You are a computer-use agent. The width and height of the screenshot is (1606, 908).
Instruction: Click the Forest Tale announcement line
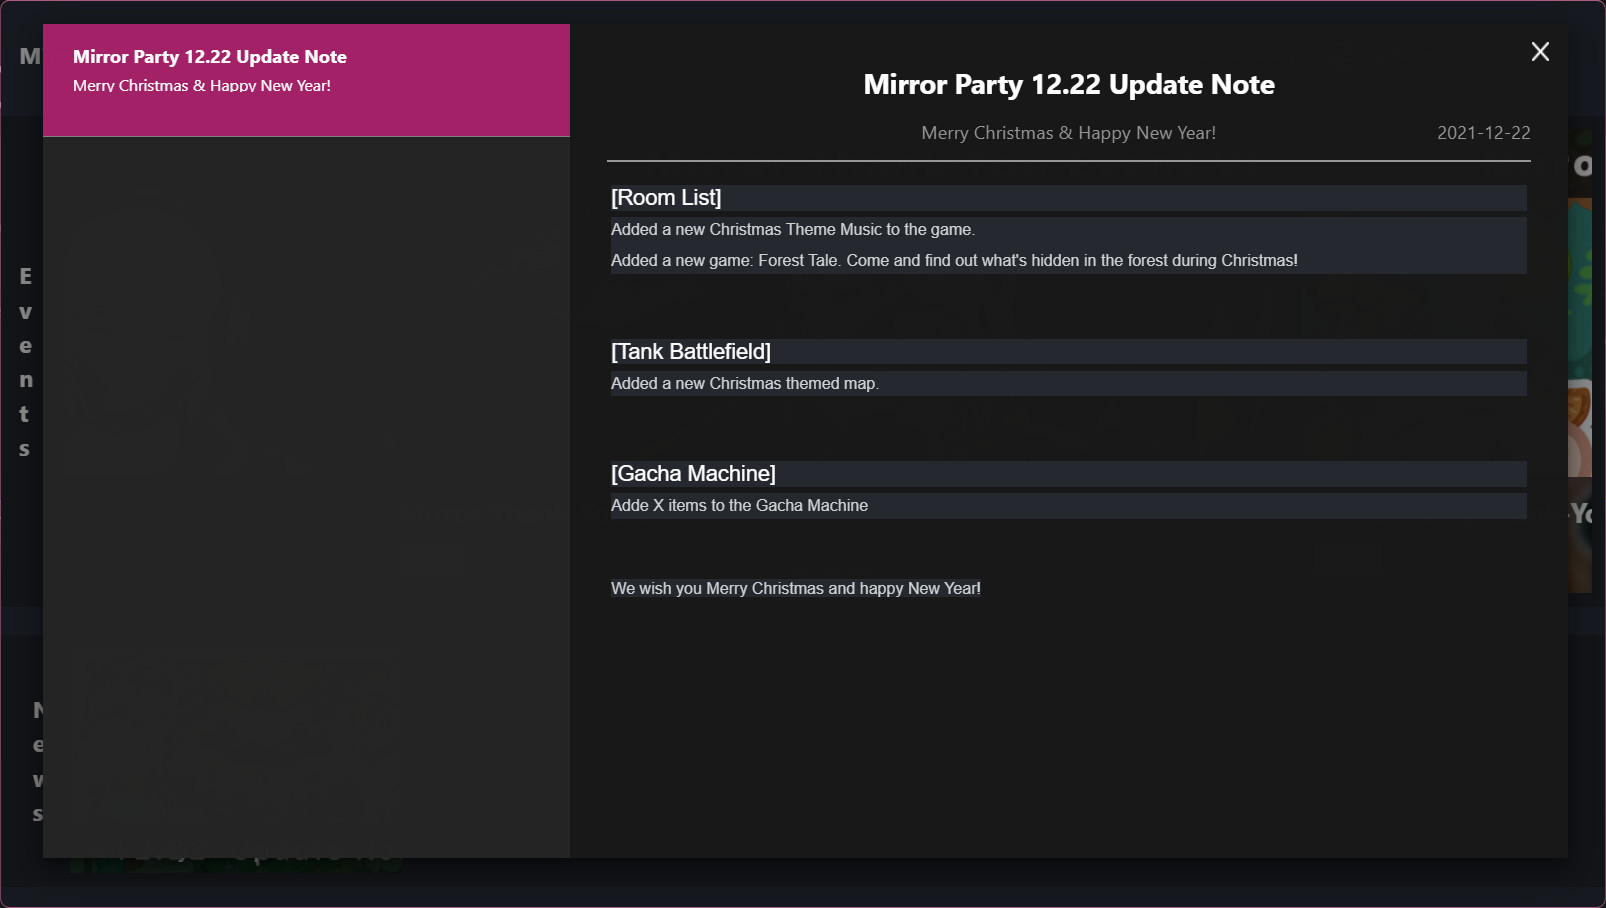(x=953, y=260)
